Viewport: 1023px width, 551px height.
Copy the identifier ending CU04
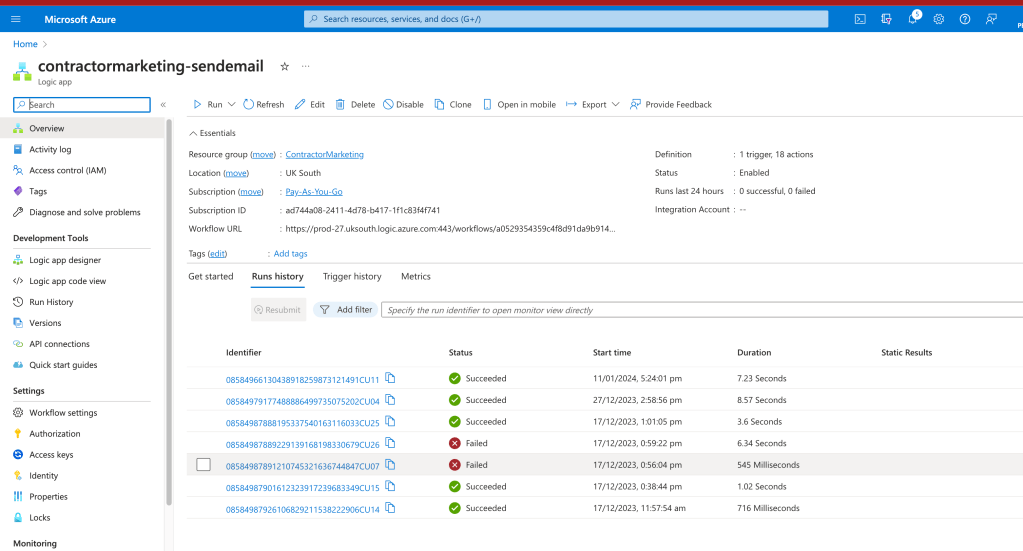(x=390, y=400)
